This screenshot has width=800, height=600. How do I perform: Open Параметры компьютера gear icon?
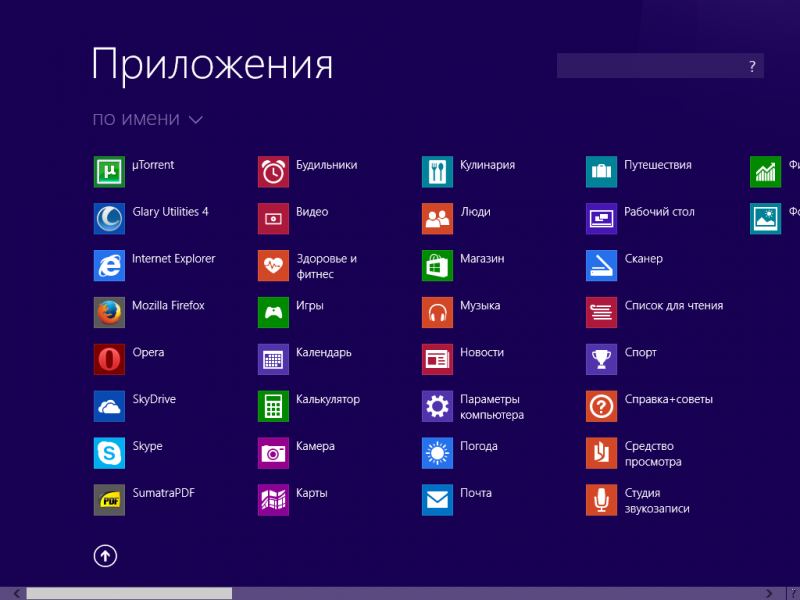(x=437, y=407)
